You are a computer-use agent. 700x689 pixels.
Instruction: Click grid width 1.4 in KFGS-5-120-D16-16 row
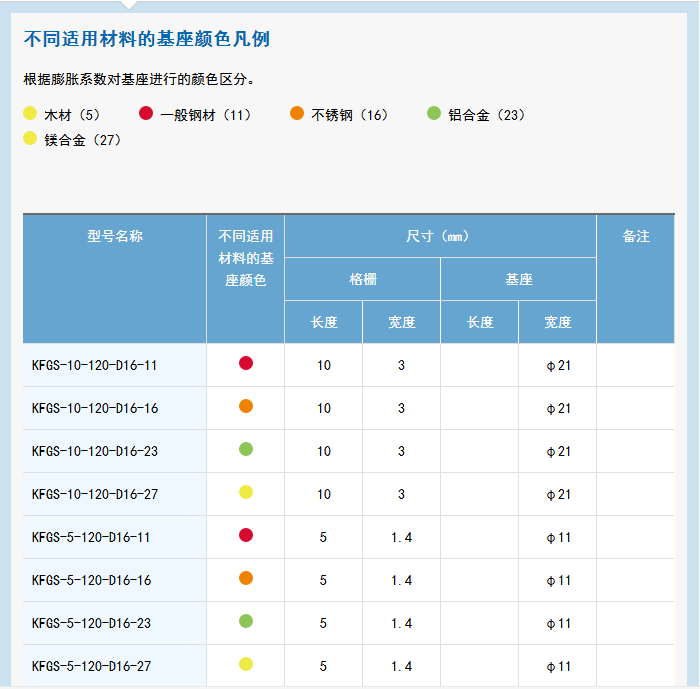tap(401, 580)
